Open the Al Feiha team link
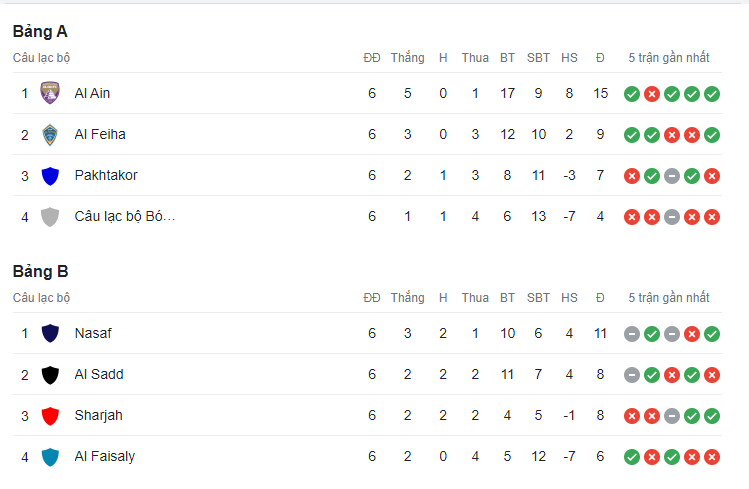 [100, 134]
